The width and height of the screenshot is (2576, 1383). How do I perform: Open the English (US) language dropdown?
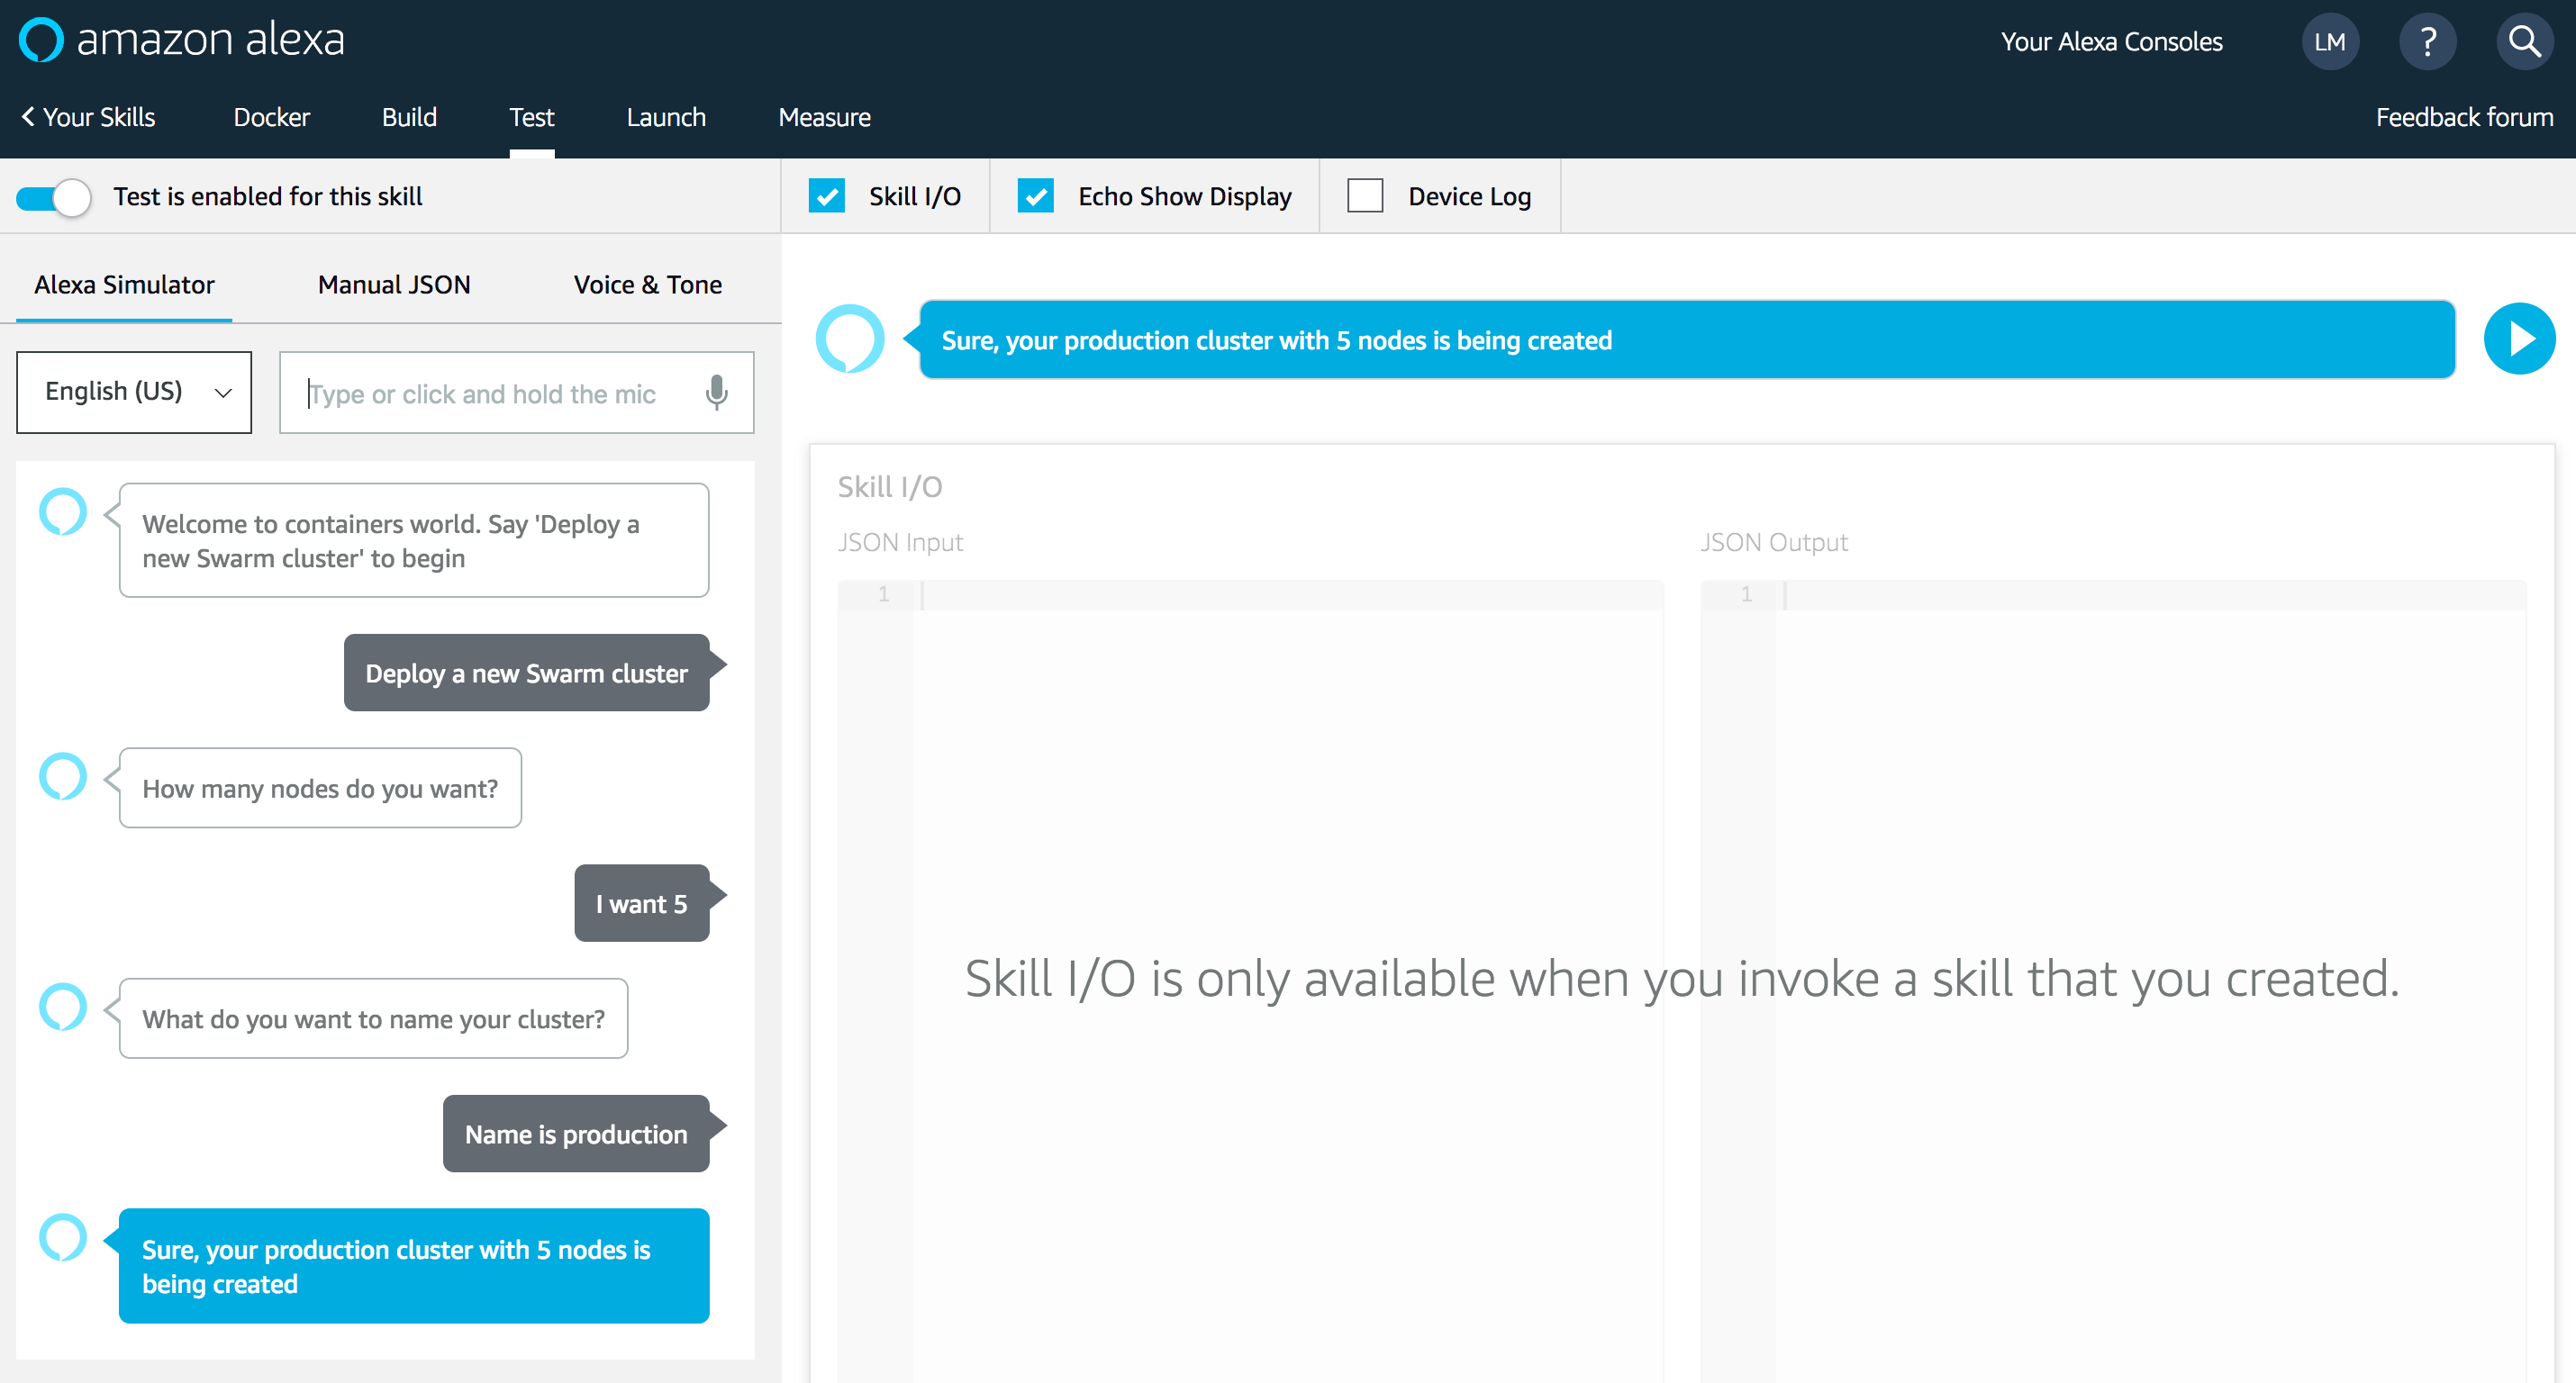pyautogui.click(x=134, y=392)
